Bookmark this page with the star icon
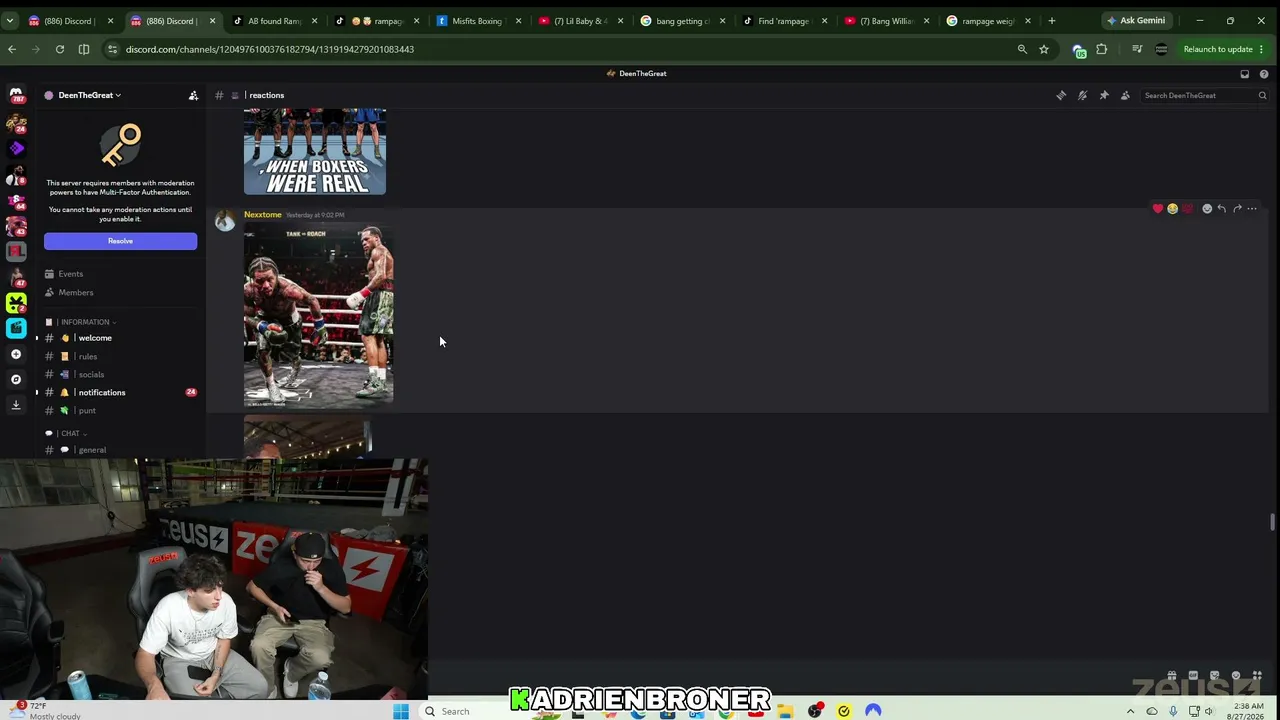 click(x=1044, y=49)
